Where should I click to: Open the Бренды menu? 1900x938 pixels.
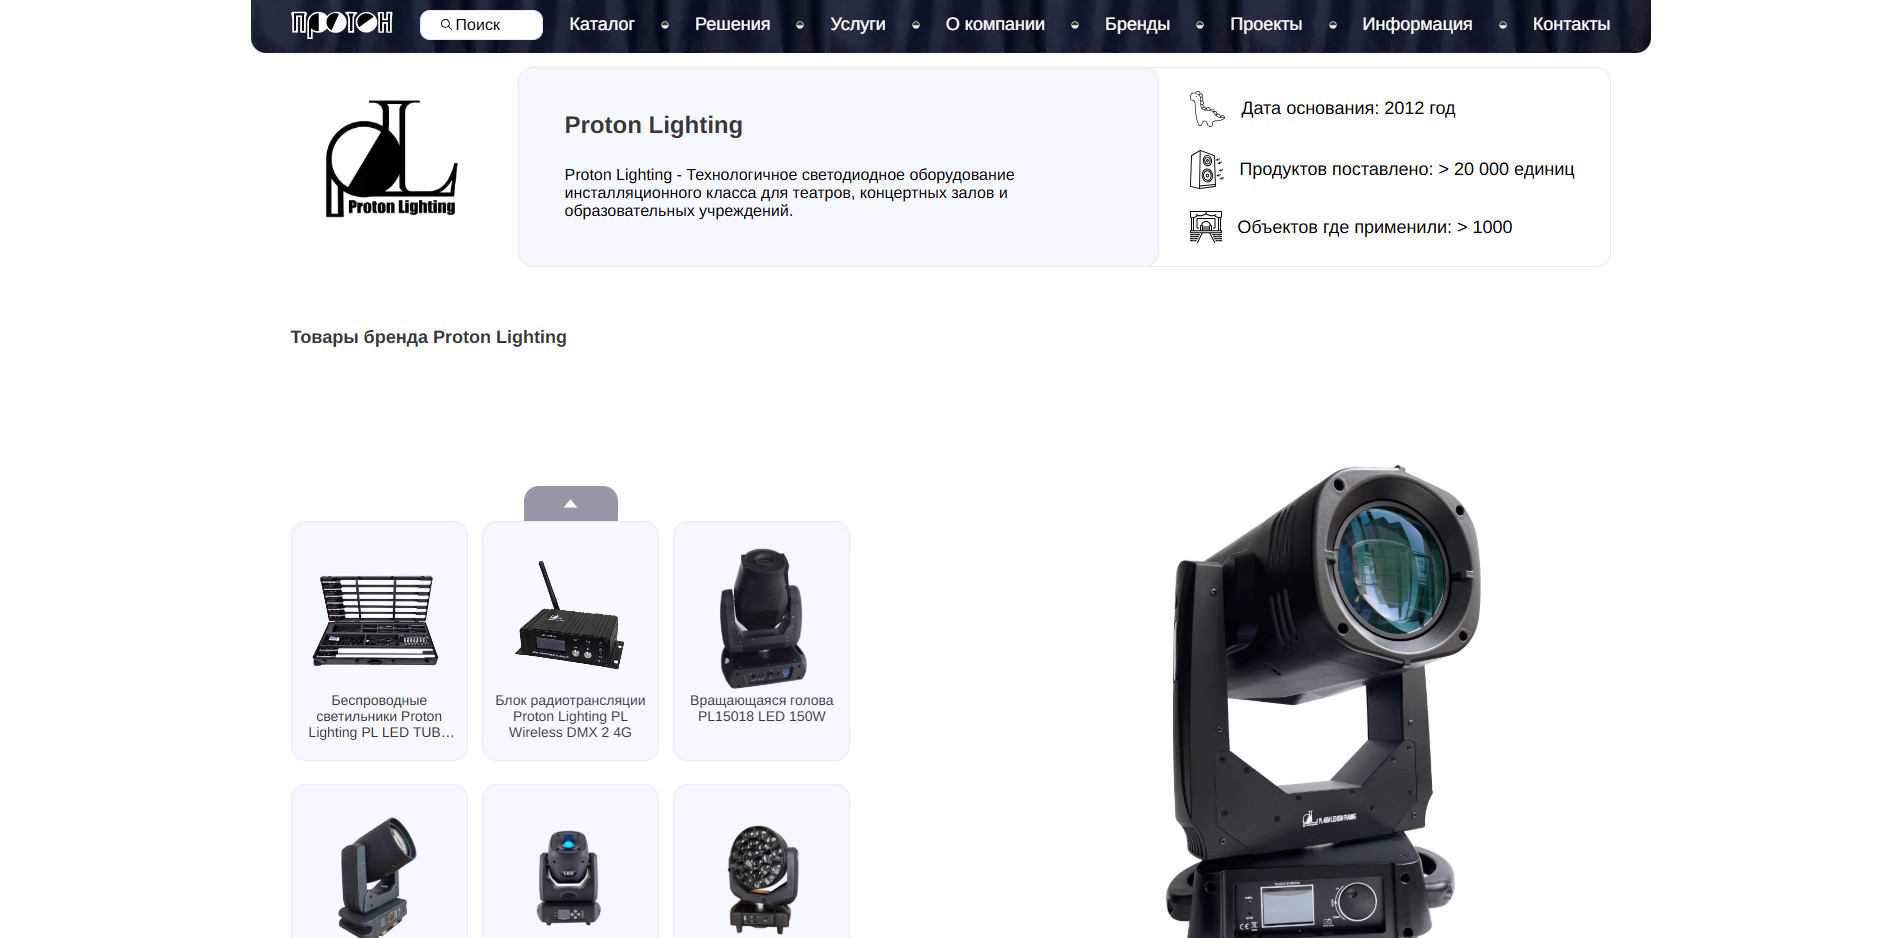point(1137,24)
